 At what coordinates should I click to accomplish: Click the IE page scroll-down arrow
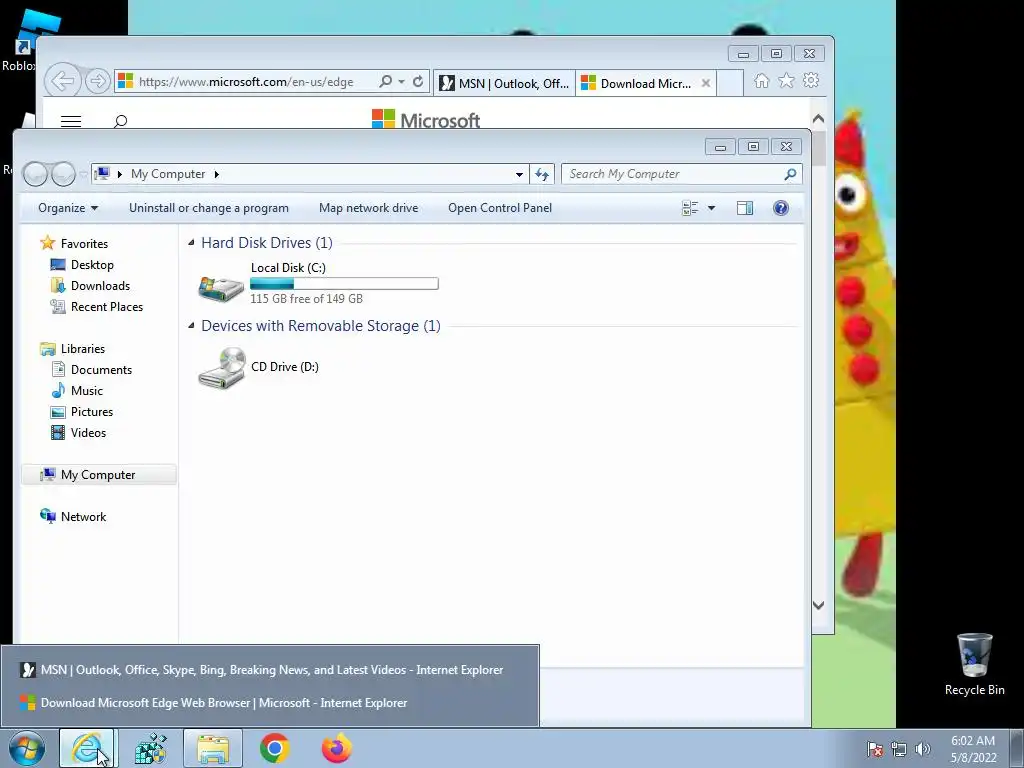818,605
